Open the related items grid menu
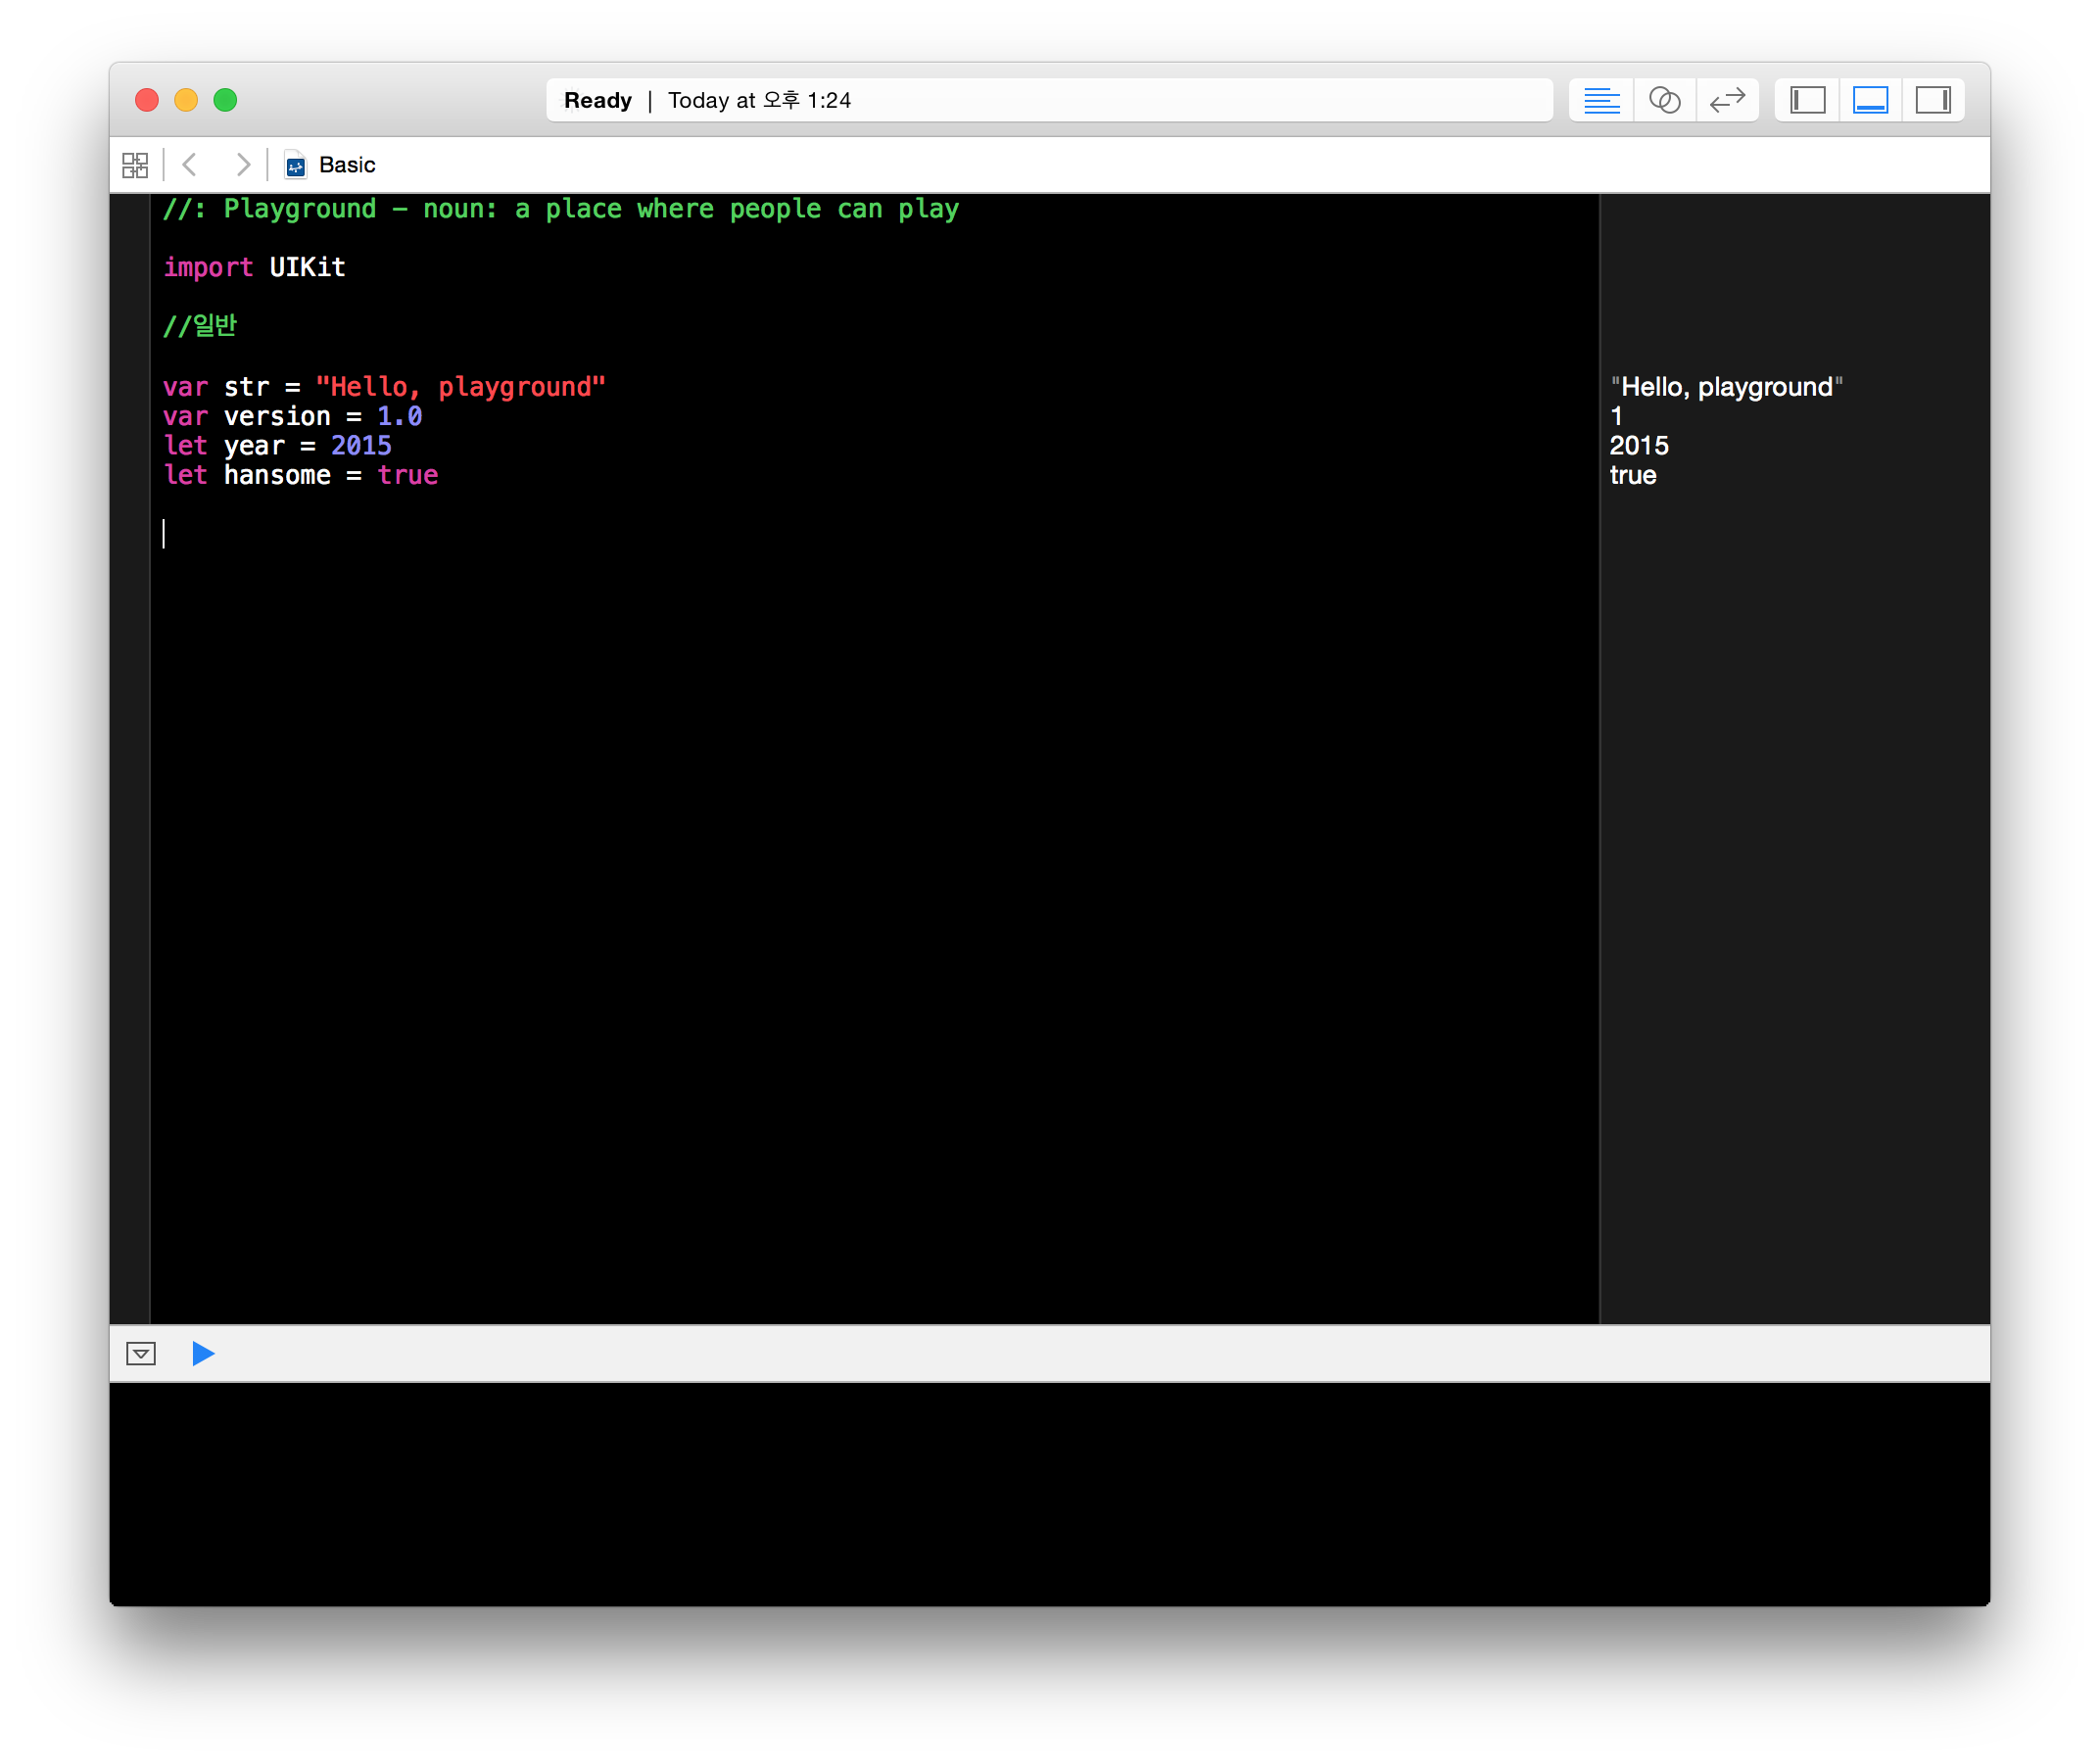Viewport: 2100px width, 1763px height. [x=135, y=165]
